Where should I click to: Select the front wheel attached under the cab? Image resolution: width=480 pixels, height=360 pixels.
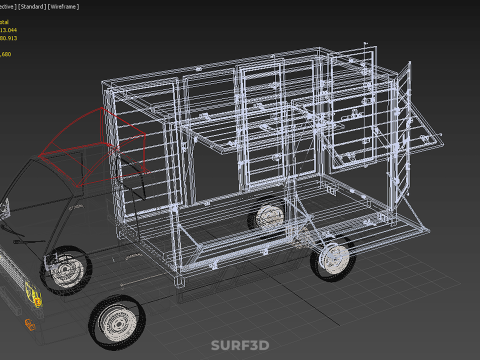pos(66,270)
